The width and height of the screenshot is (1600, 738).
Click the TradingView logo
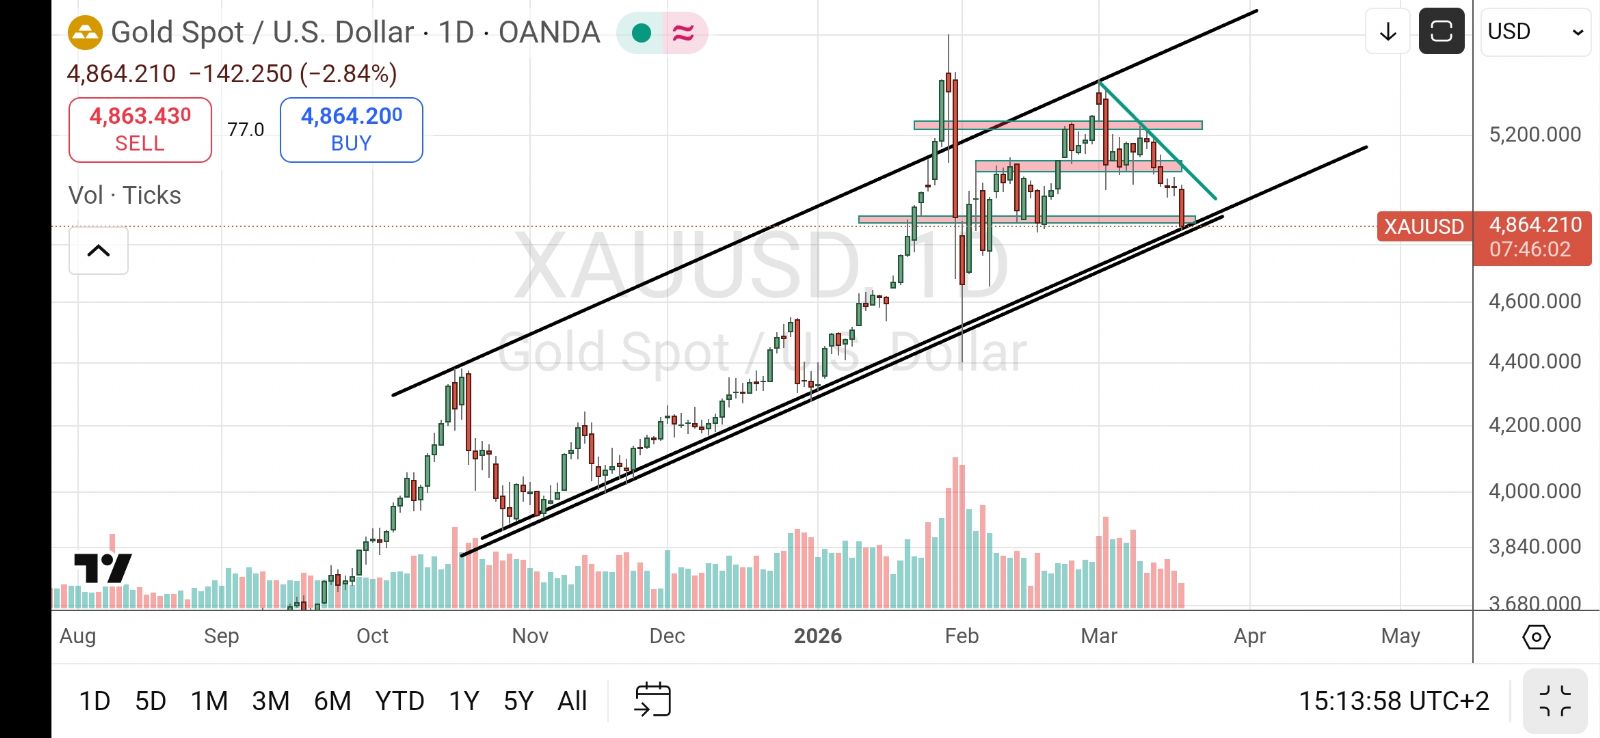[102, 568]
